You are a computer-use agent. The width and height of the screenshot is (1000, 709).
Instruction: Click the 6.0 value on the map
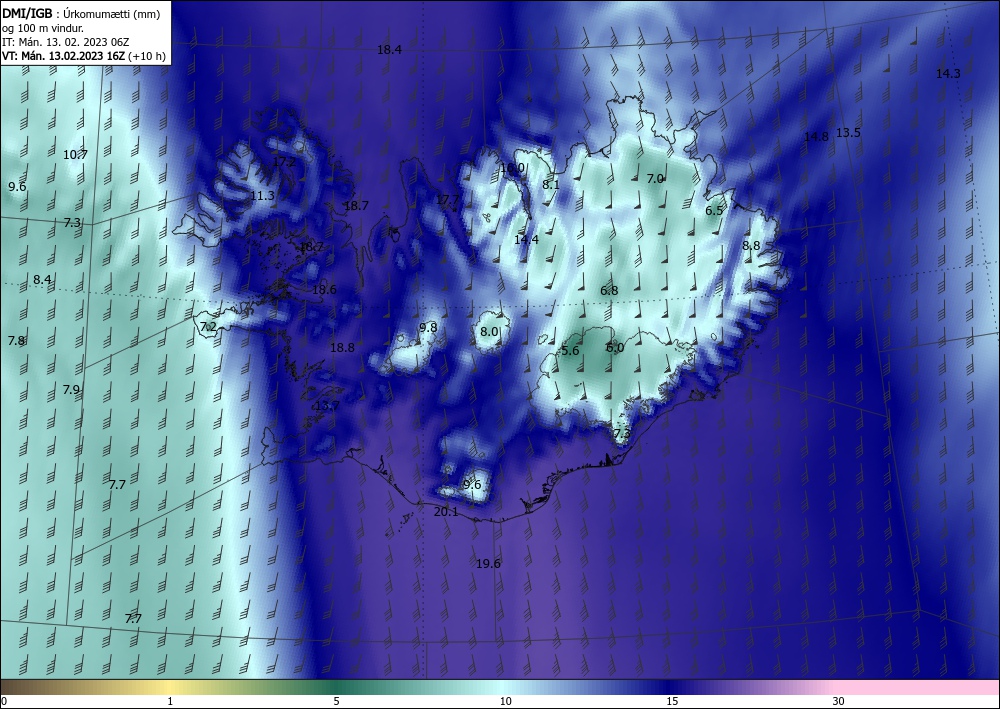pyautogui.click(x=615, y=347)
